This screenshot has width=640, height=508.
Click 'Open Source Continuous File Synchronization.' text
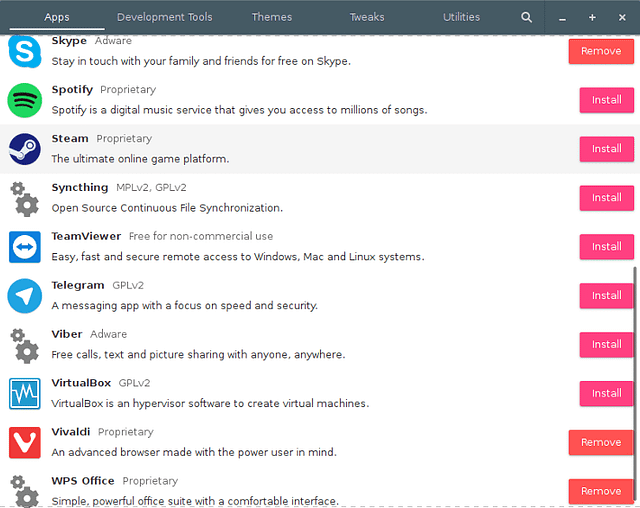[x=167, y=208]
